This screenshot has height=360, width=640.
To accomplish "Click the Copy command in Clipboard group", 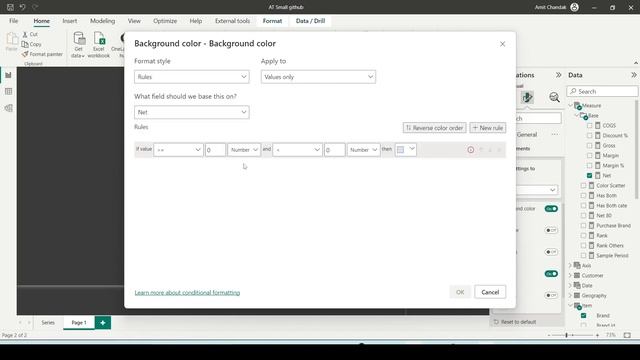I will point(31,44).
